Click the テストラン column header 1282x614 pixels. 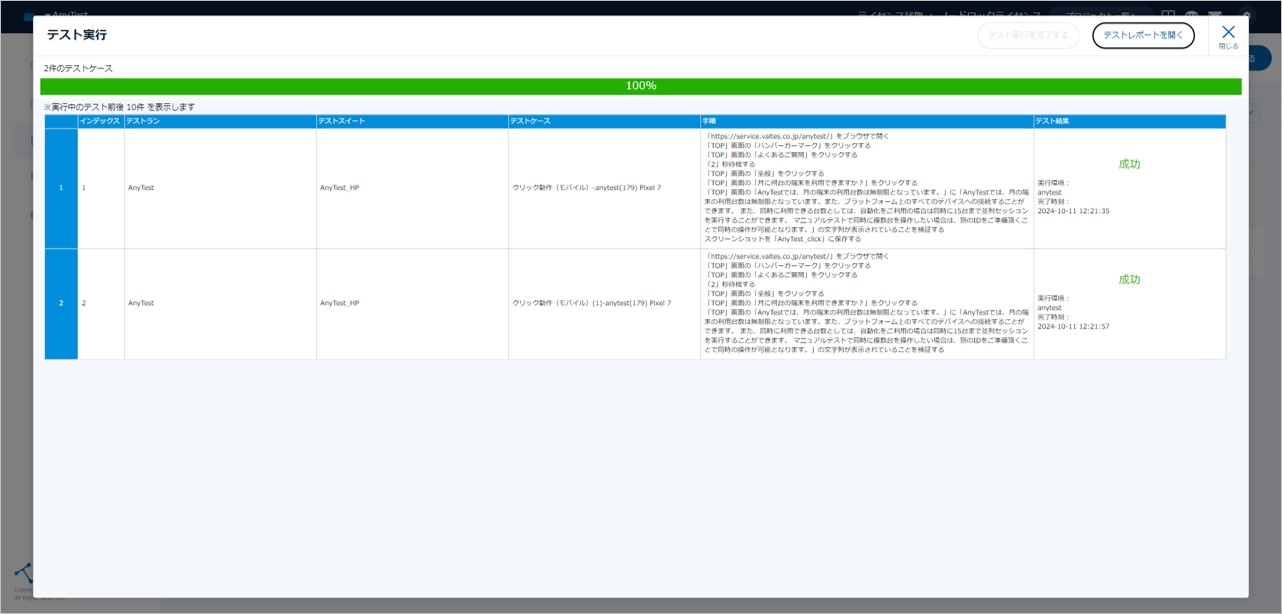(x=144, y=121)
